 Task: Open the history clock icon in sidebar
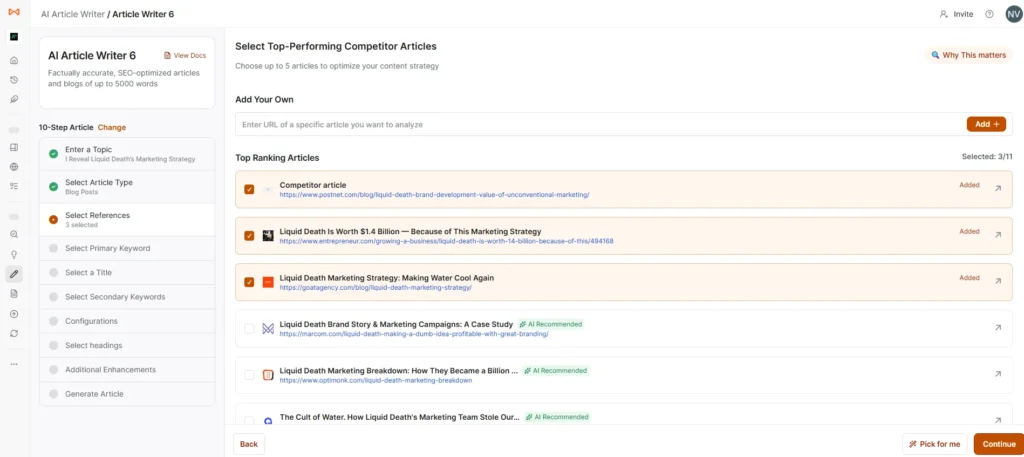(14, 80)
